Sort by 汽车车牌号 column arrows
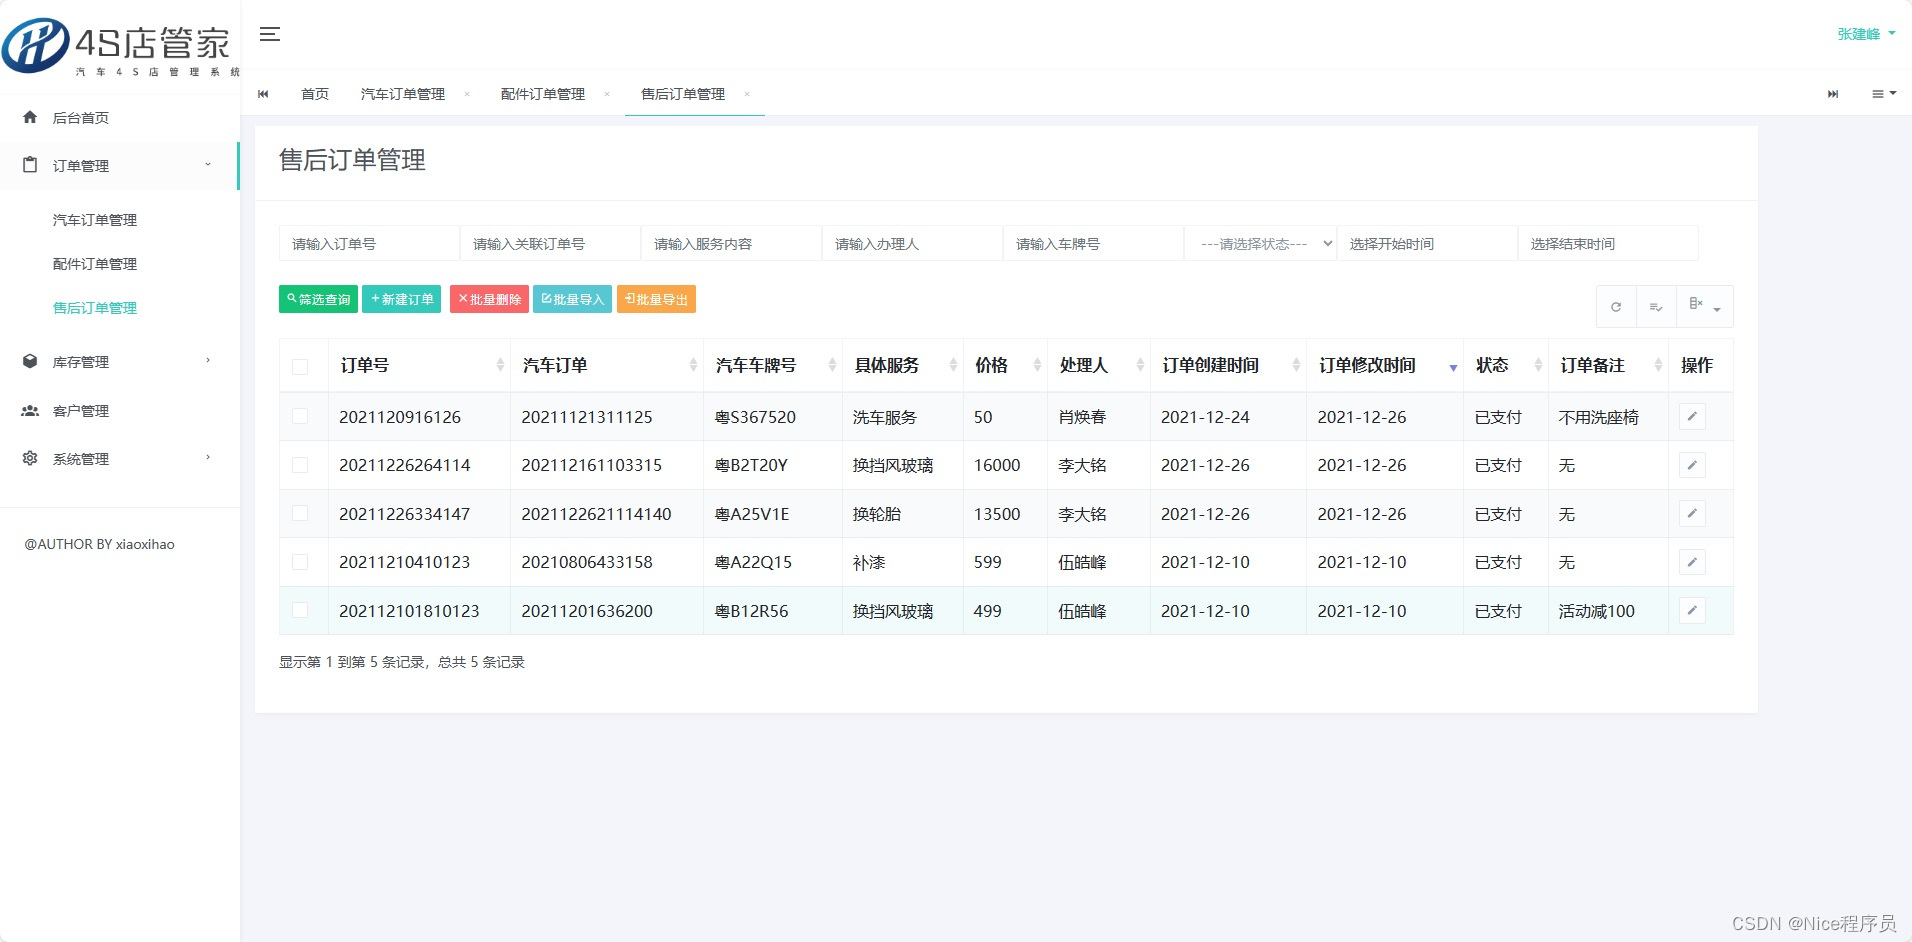 832,366
